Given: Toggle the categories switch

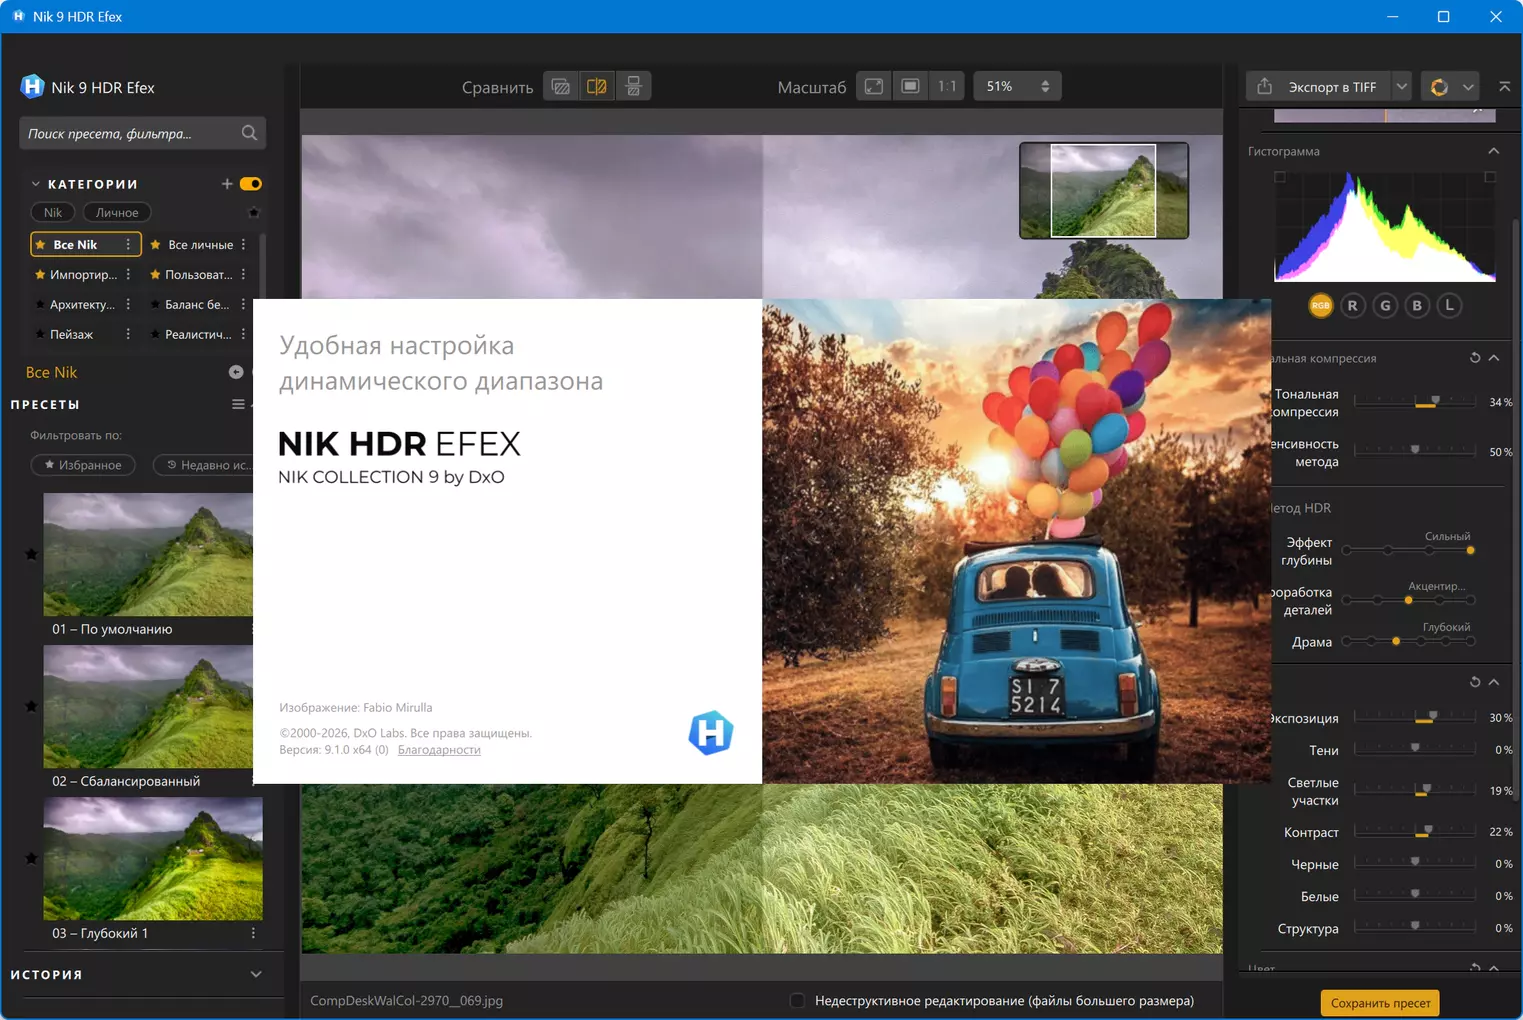Looking at the screenshot, I should pyautogui.click(x=251, y=184).
